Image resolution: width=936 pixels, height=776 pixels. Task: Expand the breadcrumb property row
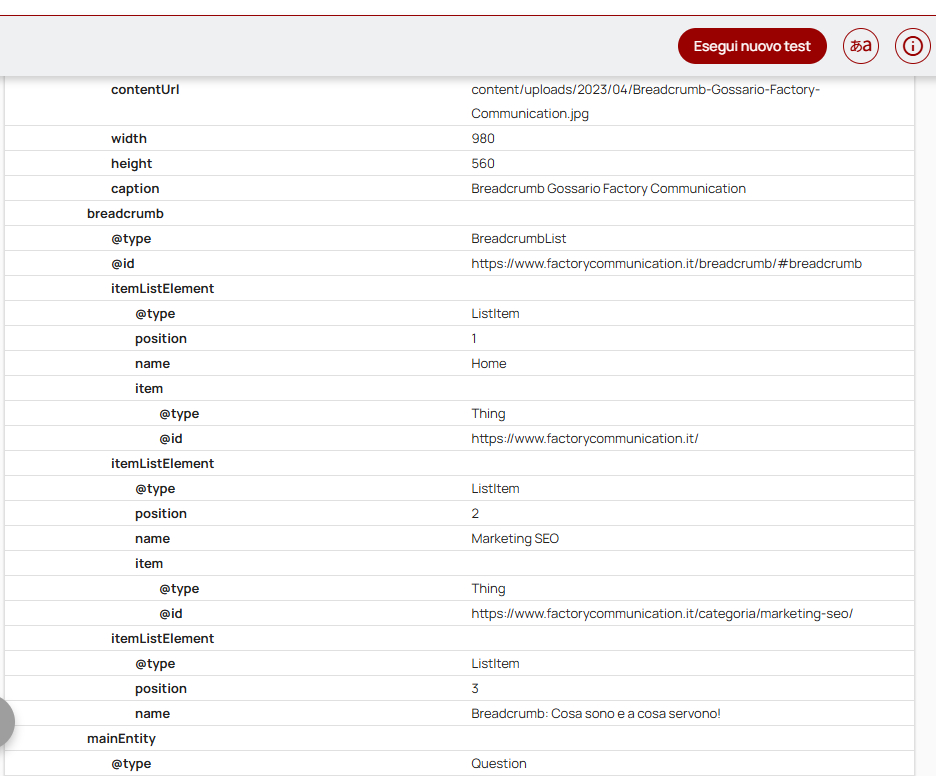(125, 213)
